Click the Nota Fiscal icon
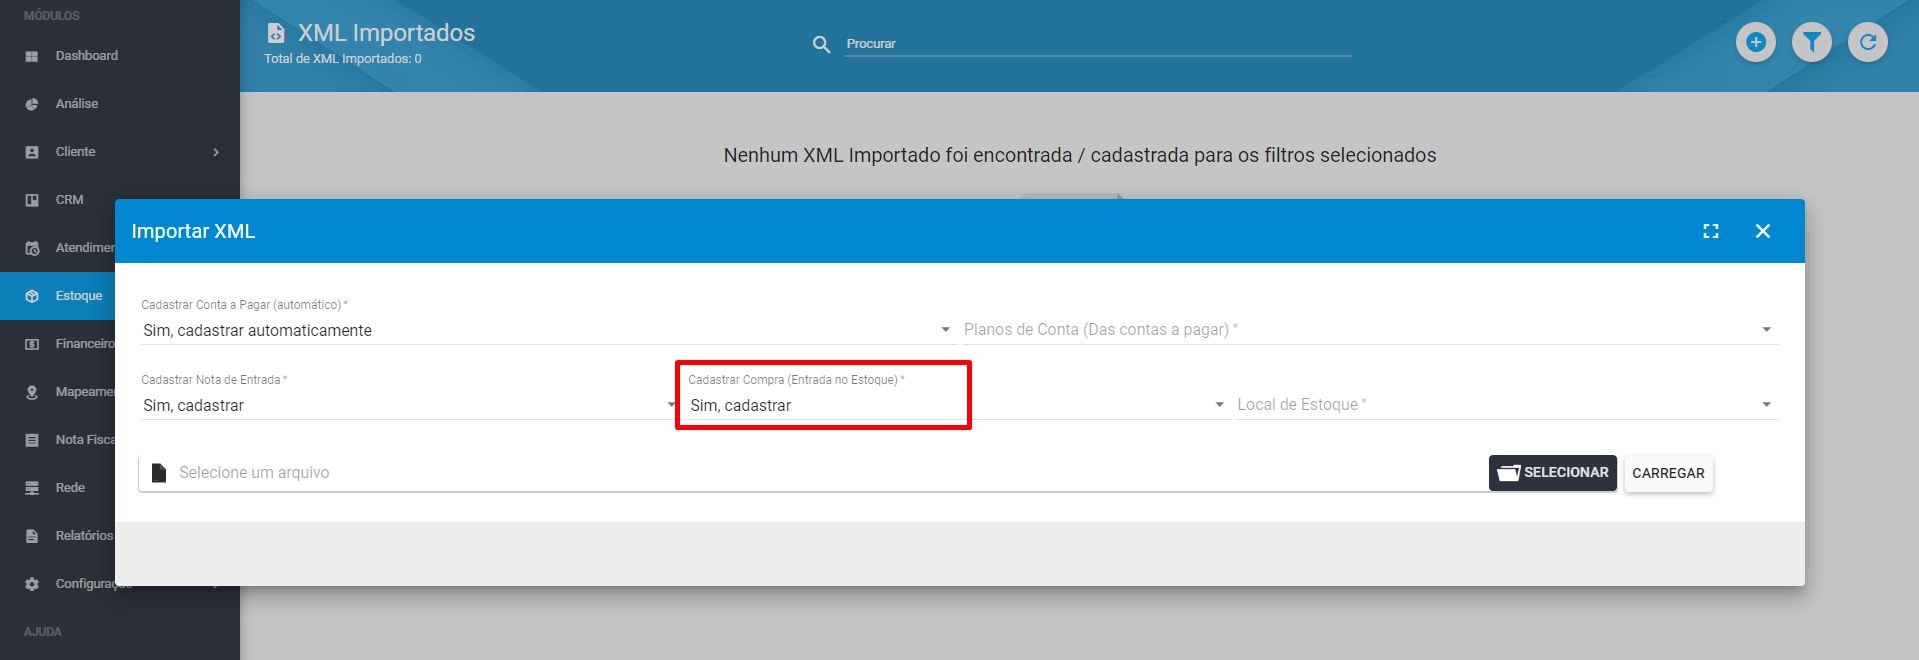 32,440
